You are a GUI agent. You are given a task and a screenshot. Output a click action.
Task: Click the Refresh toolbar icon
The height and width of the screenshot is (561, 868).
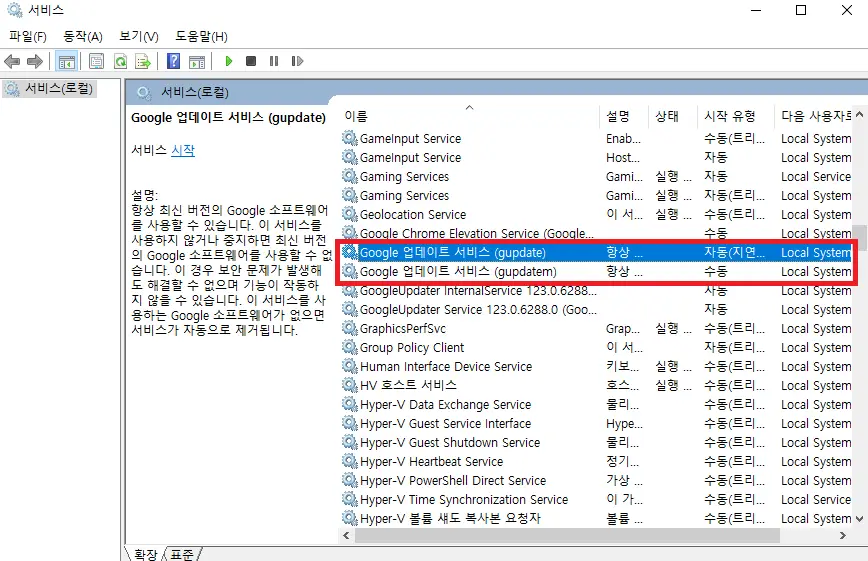120,61
